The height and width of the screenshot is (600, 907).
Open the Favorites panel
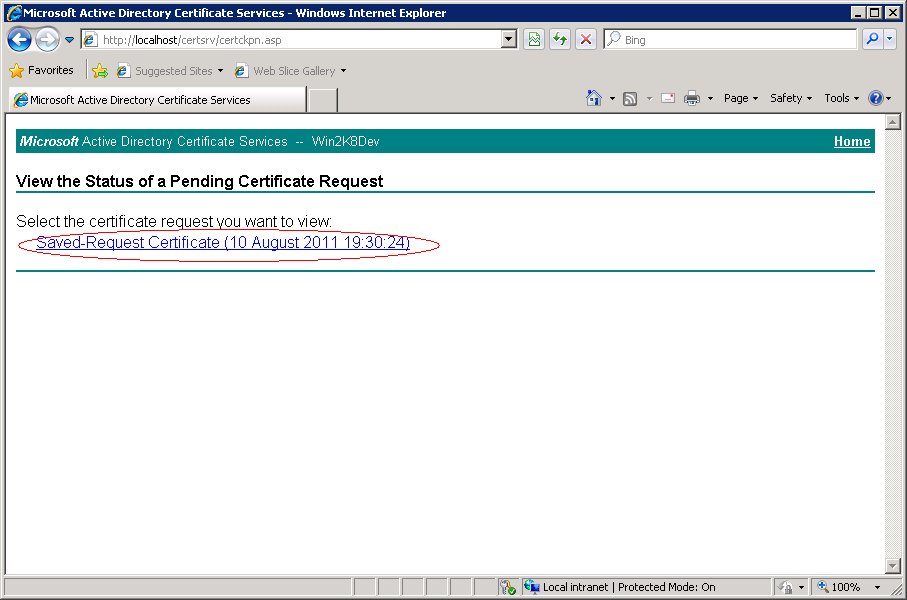click(42, 71)
